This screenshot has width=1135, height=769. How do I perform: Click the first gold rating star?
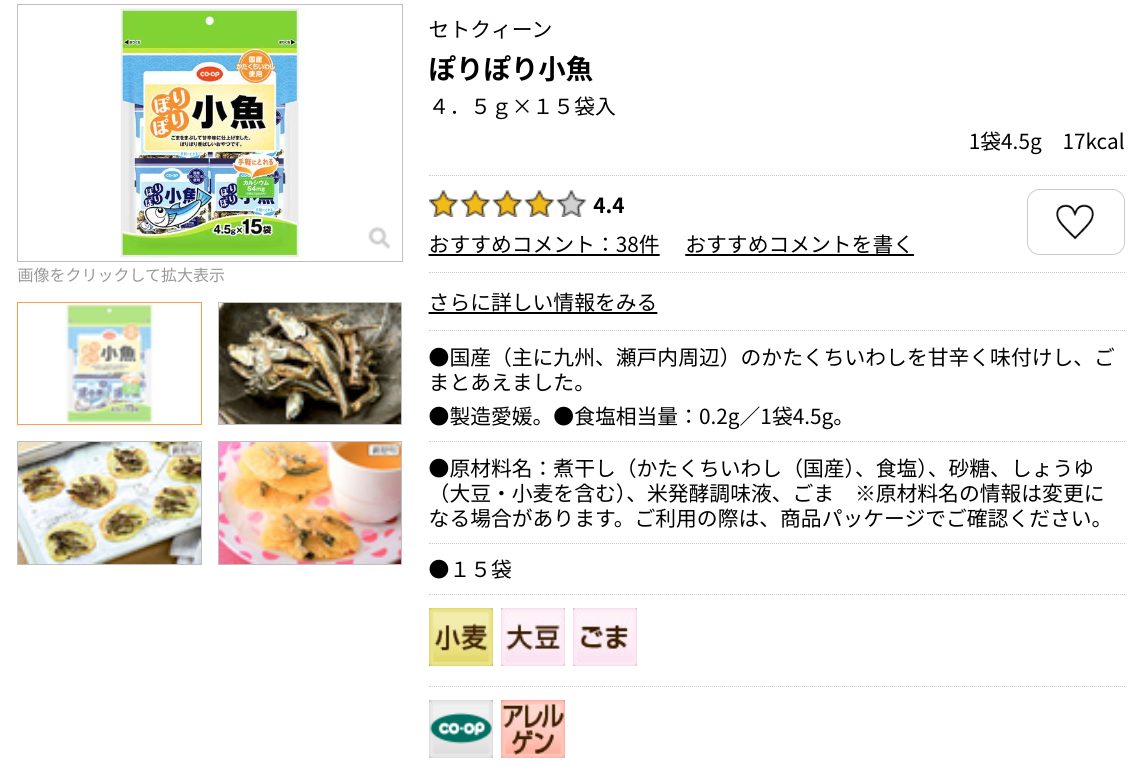tap(443, 205)
